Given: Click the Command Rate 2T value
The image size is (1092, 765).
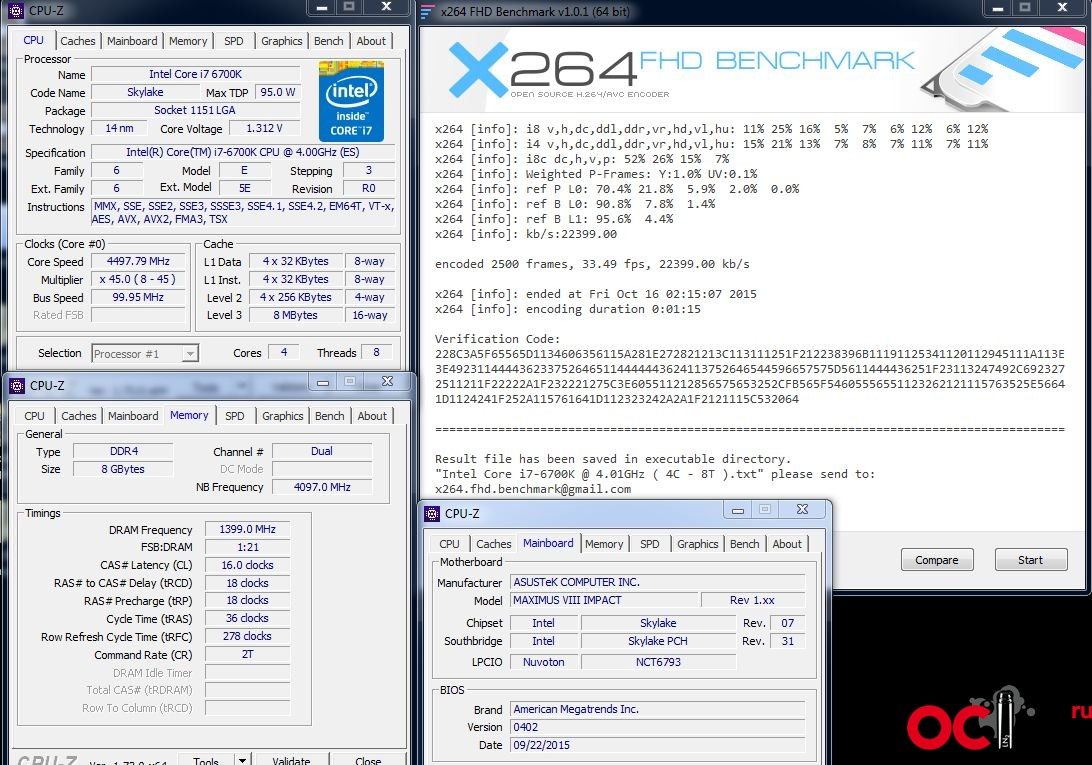Looking at the screenshot, I should pyautogui.click(x=247, y=654).
